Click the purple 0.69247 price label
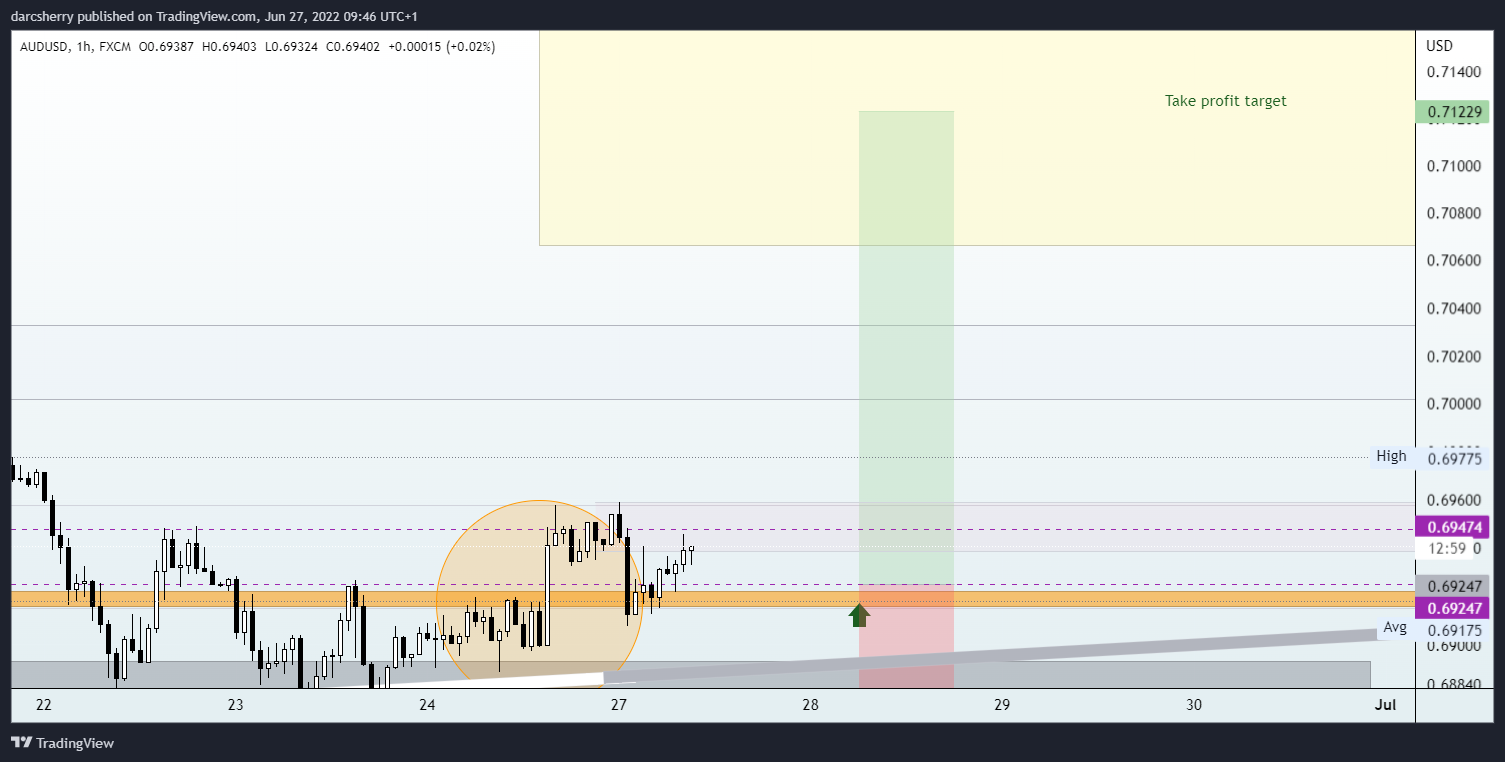Image resolution: width=1505 pixels, height=762 pixels. (1453, 609)
